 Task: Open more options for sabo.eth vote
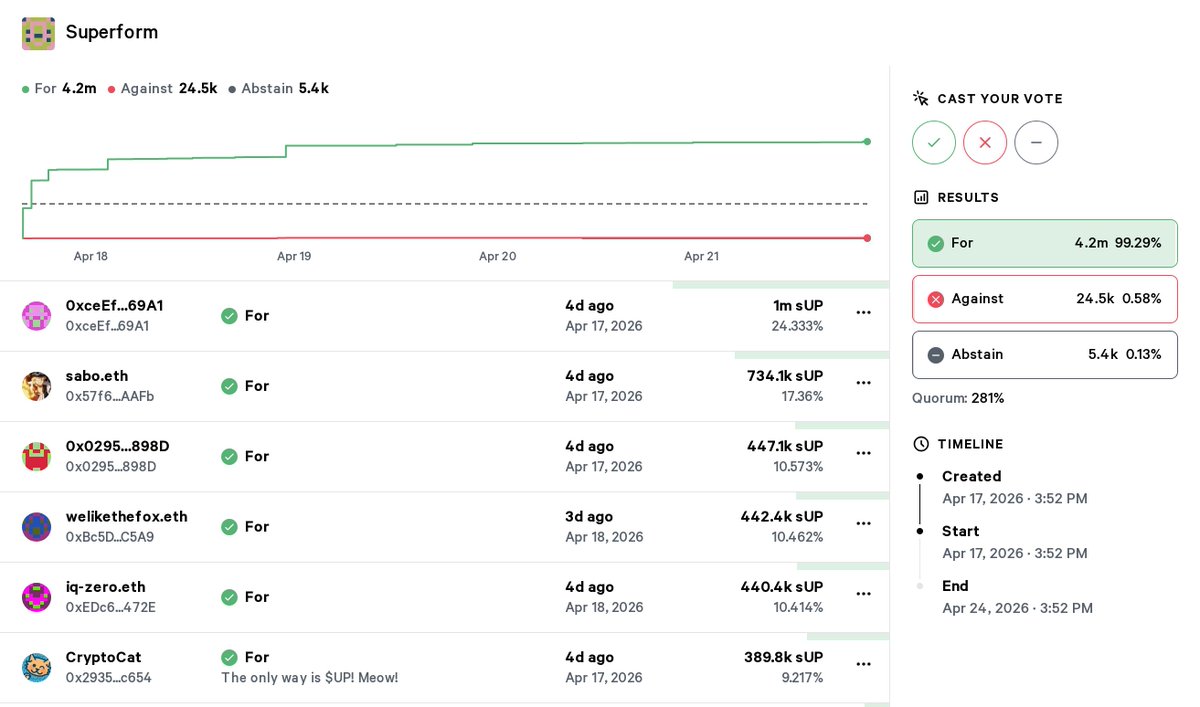[x=864, y=382]
